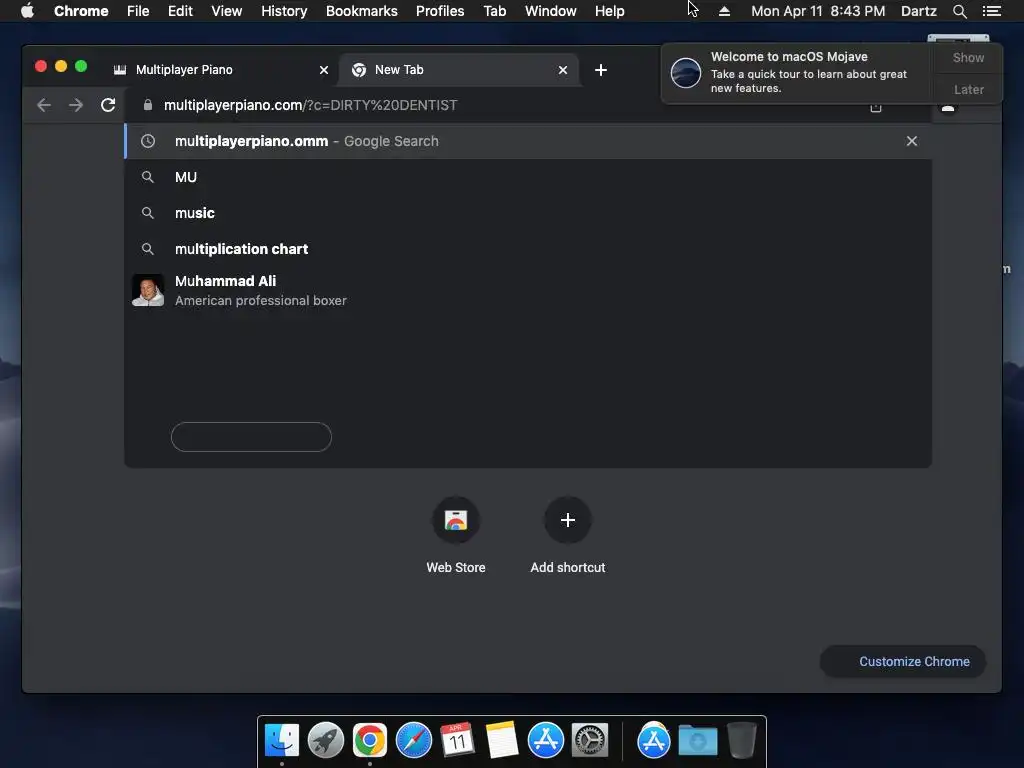Screen dimensions: 1024x768
Task: Open the Edit menu
Action: point(180,11)
